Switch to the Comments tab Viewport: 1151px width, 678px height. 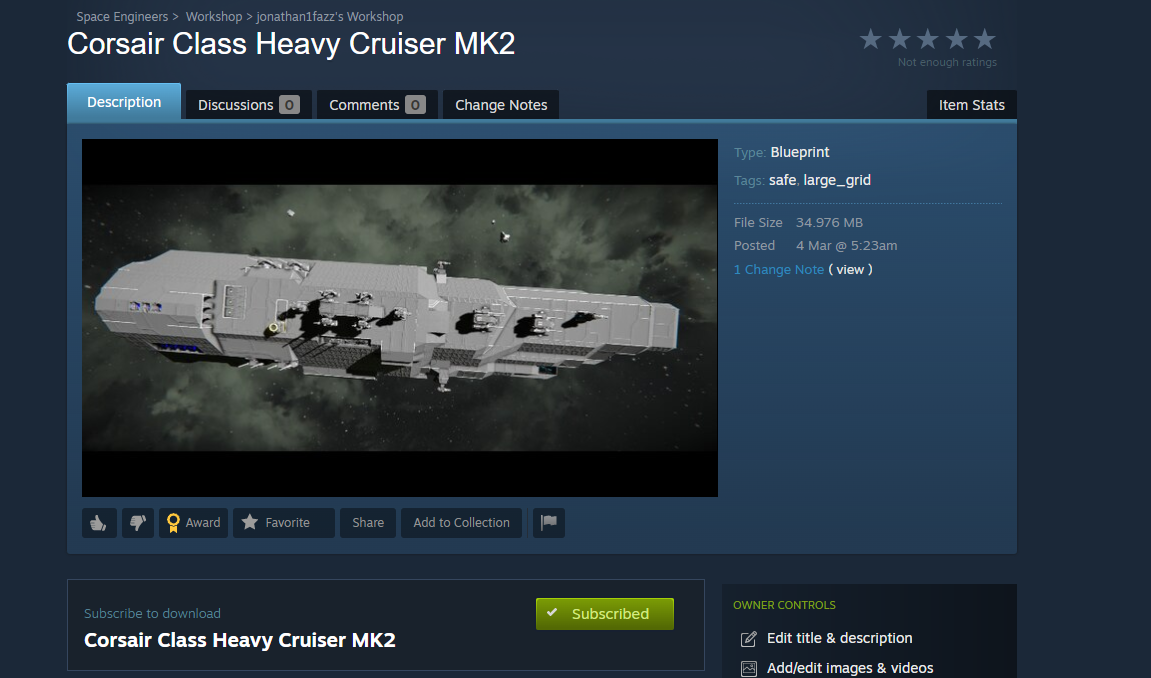377,105
